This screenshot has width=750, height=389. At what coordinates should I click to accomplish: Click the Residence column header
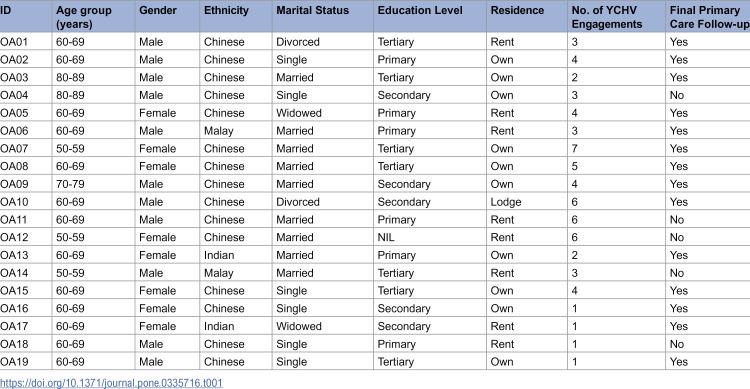point(527,17)
